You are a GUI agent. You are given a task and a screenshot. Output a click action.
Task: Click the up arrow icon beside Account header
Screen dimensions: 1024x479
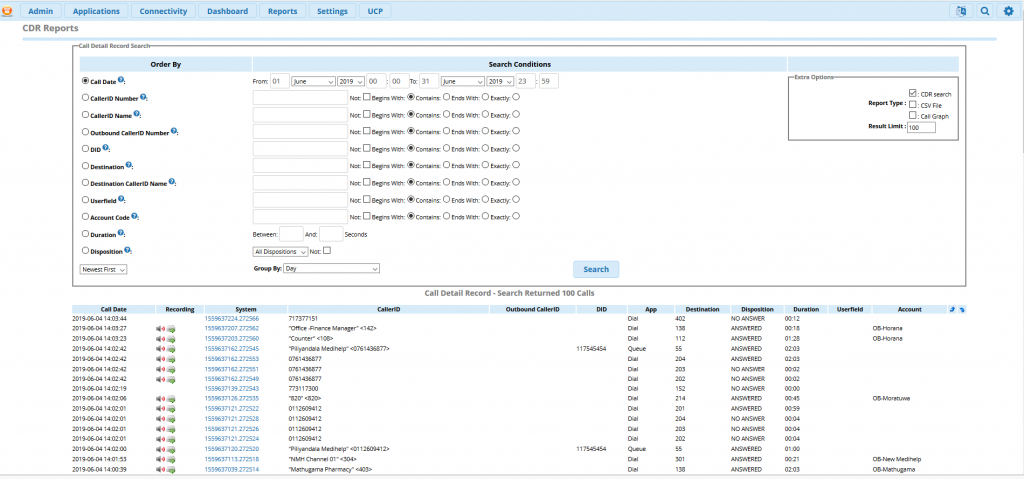tap(953, 309)
